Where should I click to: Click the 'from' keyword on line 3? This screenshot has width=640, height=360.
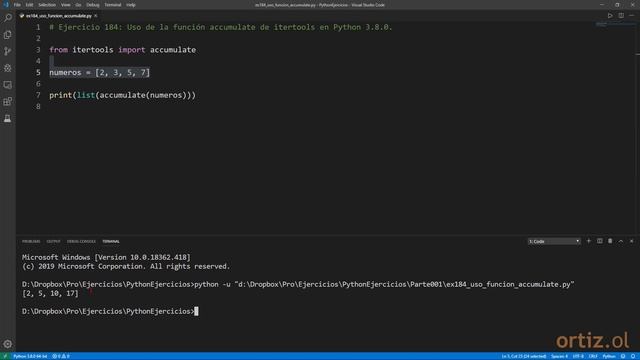59,50
